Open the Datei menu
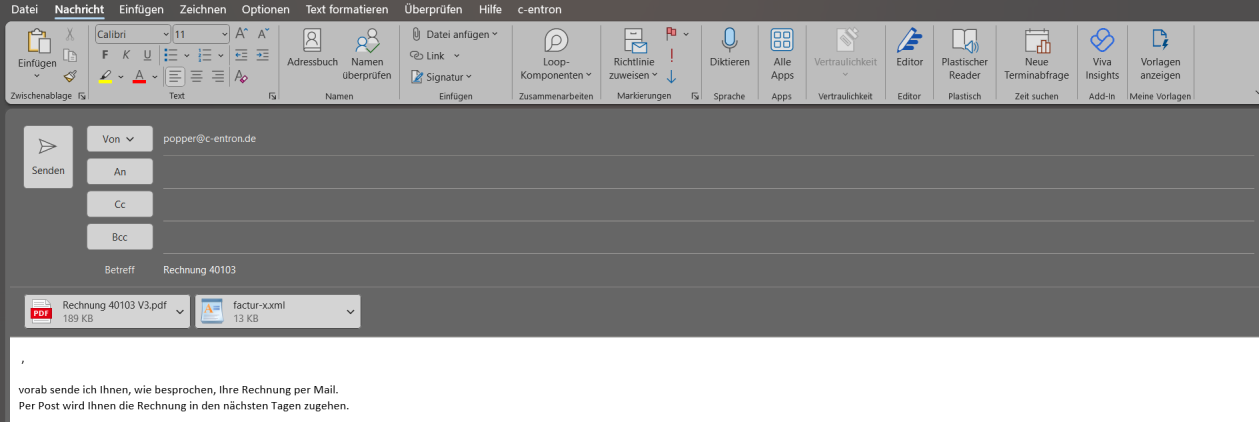1259x422 pixels. [24, 9]
